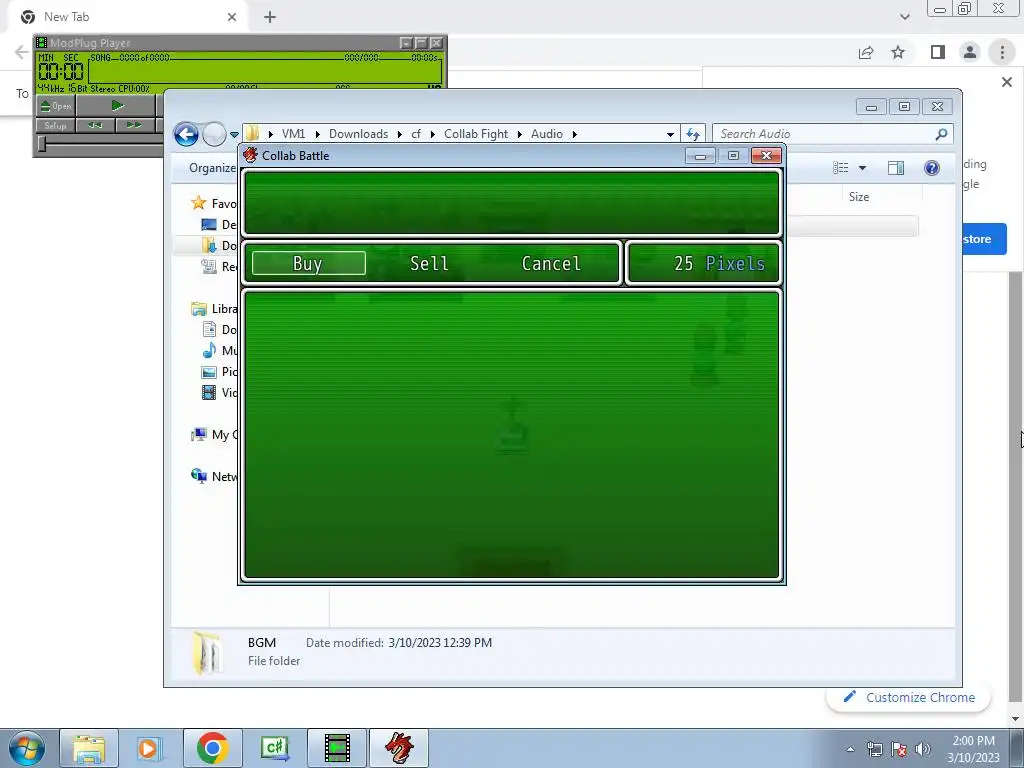Image resolution: width=1024 pixels, height=768 pixels.
Task: Click the Favorites star in navigation pane
Action: (x=199, y=203)
